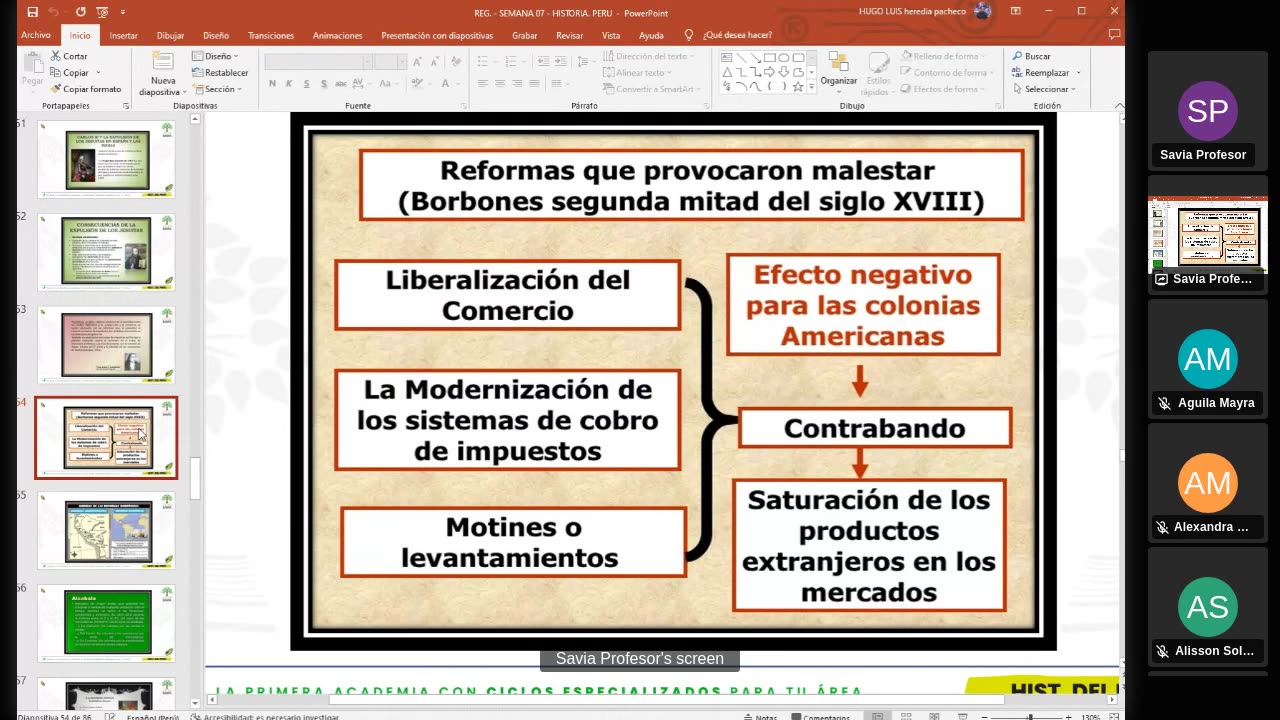Switch to the Transiciones tab
1280x720 pixels.
pyautogui.click(x=271, y=35)
